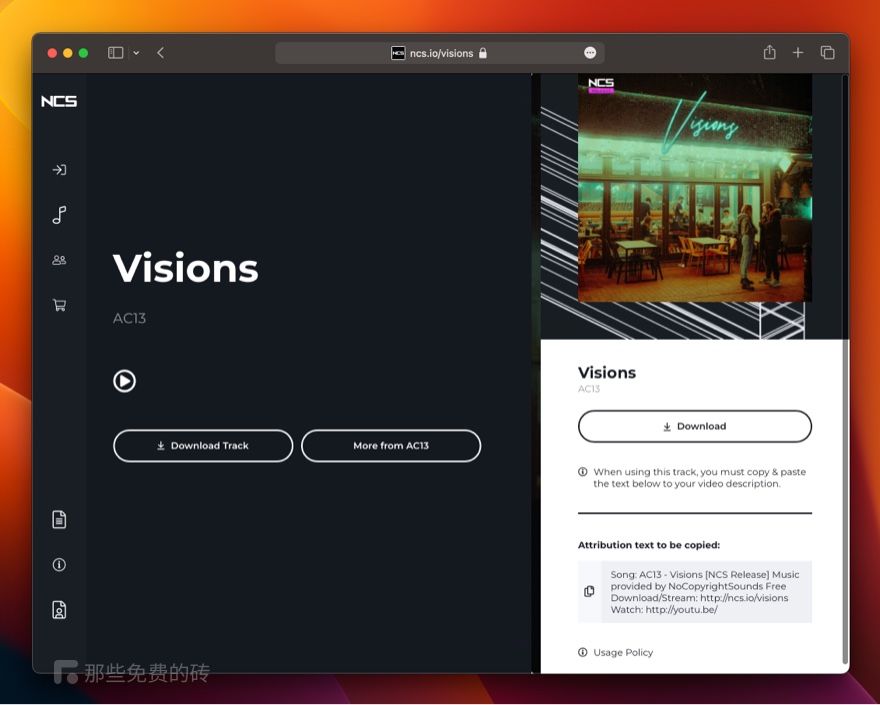Open the contact profile icon in sidebar

[59, 610]
